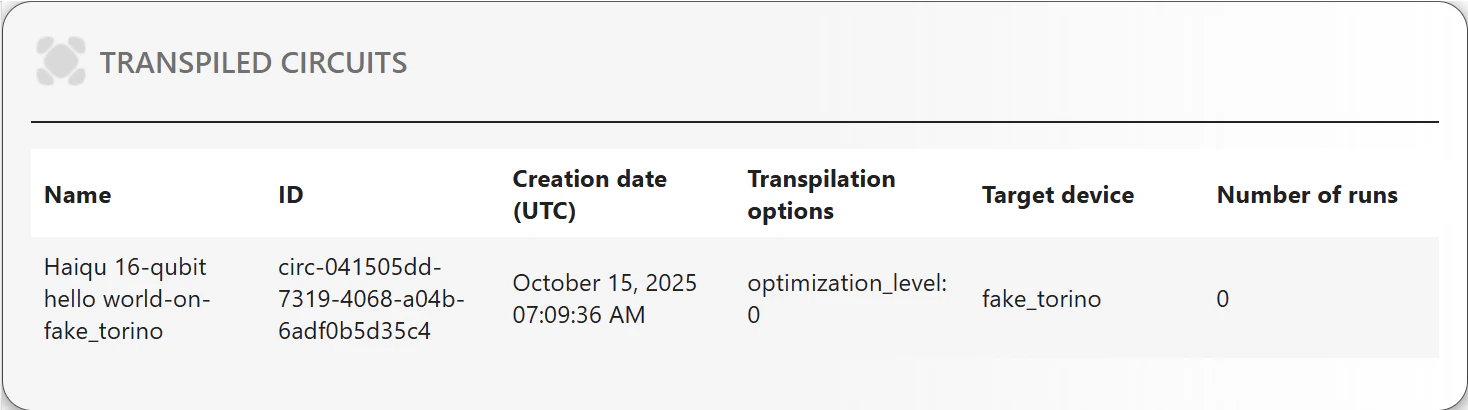The height and width of the screenshot is (410, 1468).
Task: Click the Target device column header
Action: point(1057,195)
